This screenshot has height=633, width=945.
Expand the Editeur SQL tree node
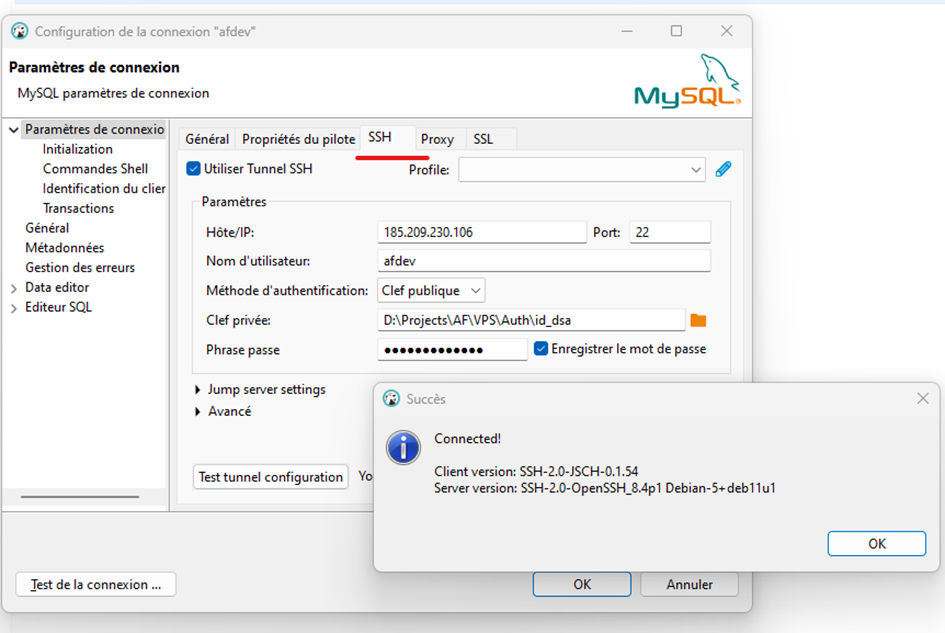pos(13,309)
